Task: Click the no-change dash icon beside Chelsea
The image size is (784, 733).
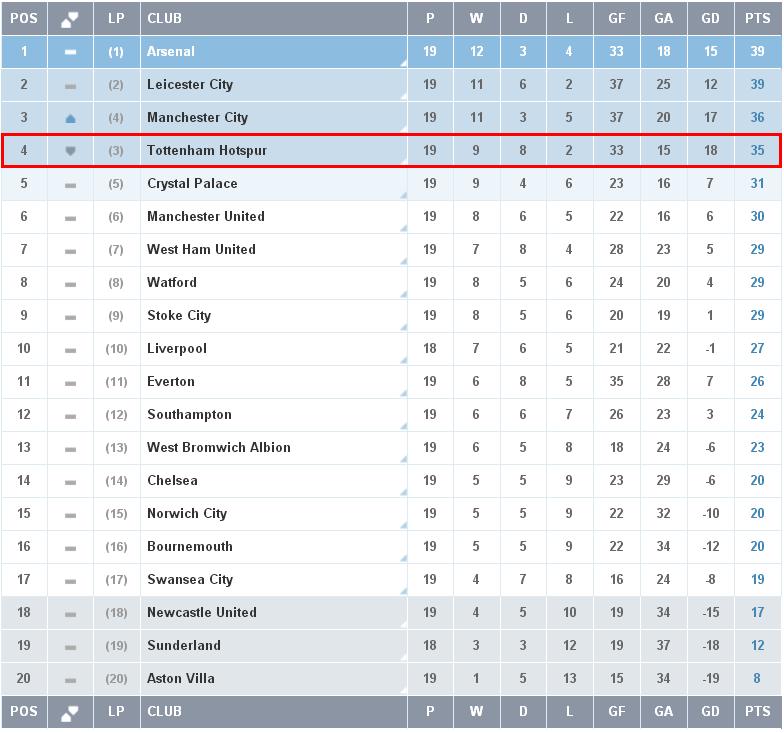Action: pos(70,481)
